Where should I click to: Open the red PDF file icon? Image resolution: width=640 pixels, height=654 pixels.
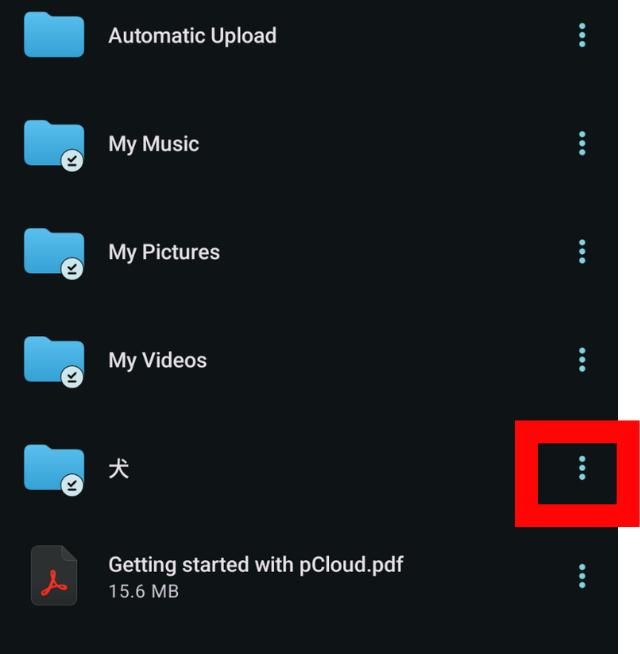[x=54, y=576]
